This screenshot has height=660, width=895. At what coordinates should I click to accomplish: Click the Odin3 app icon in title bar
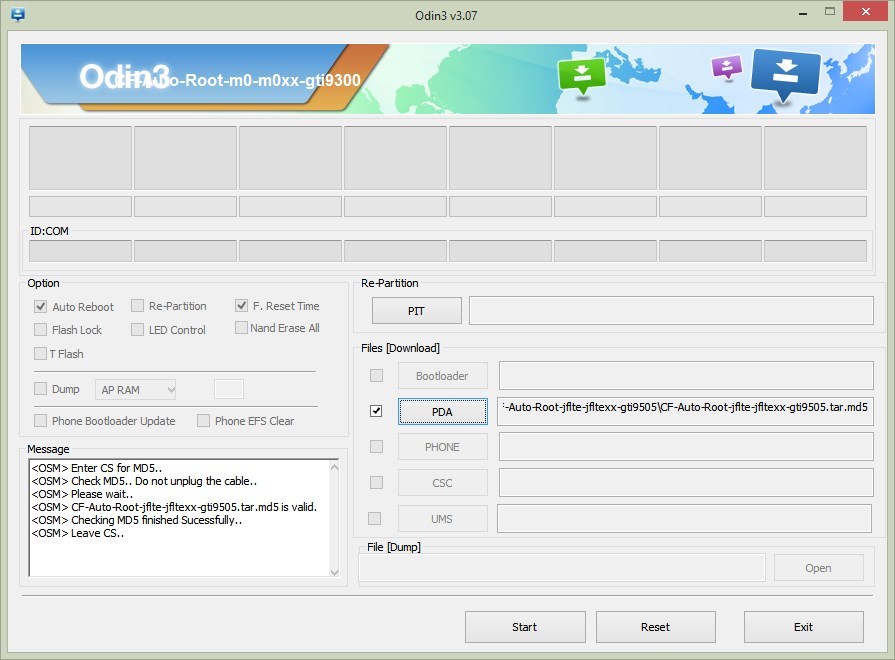18,14
